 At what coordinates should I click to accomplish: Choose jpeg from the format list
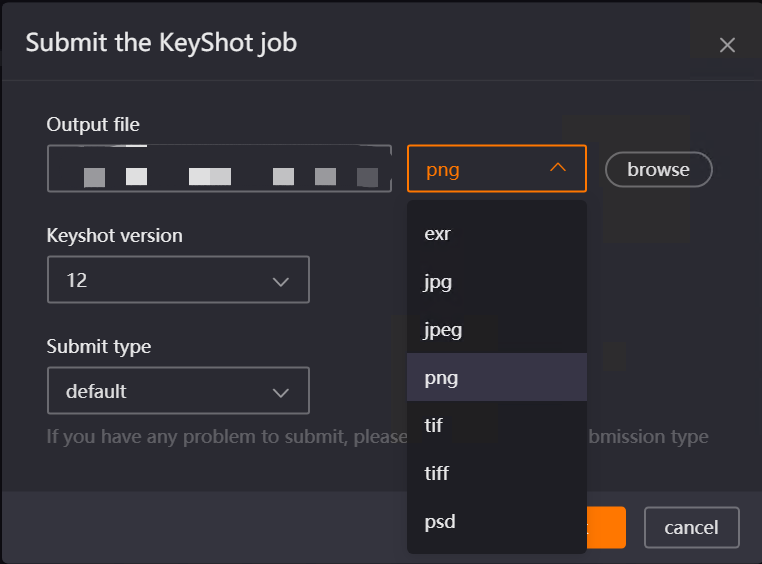click(497, 330)
